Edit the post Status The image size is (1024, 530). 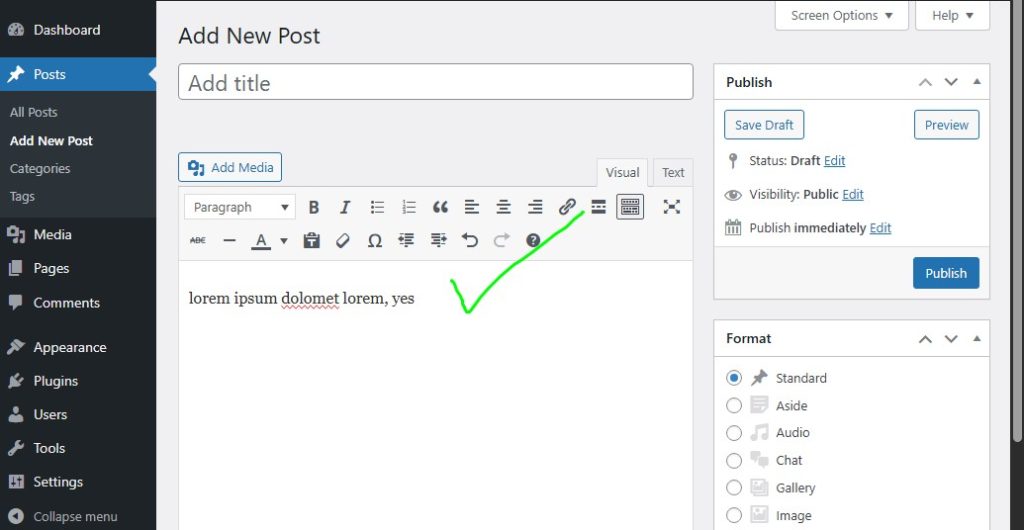tap(835, 161)
